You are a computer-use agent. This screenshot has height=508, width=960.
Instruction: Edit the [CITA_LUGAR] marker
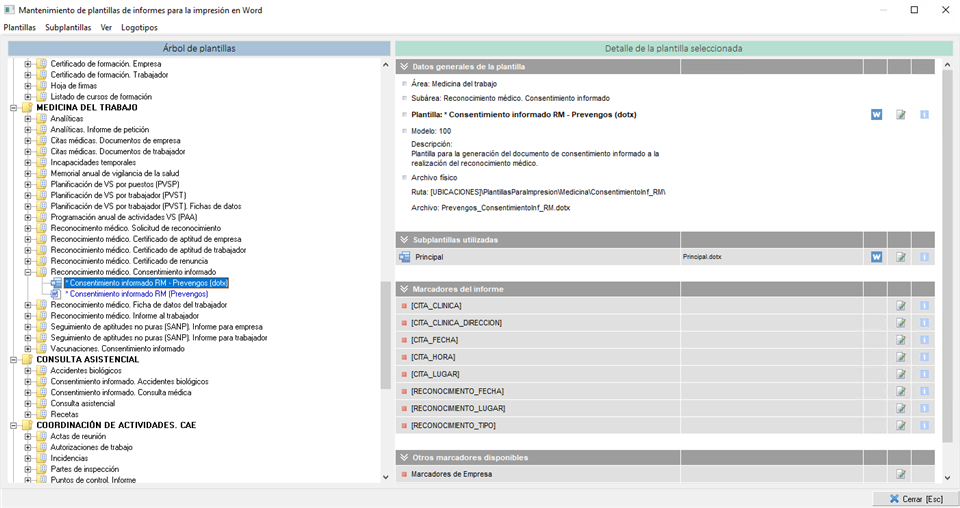coord(900,374)
